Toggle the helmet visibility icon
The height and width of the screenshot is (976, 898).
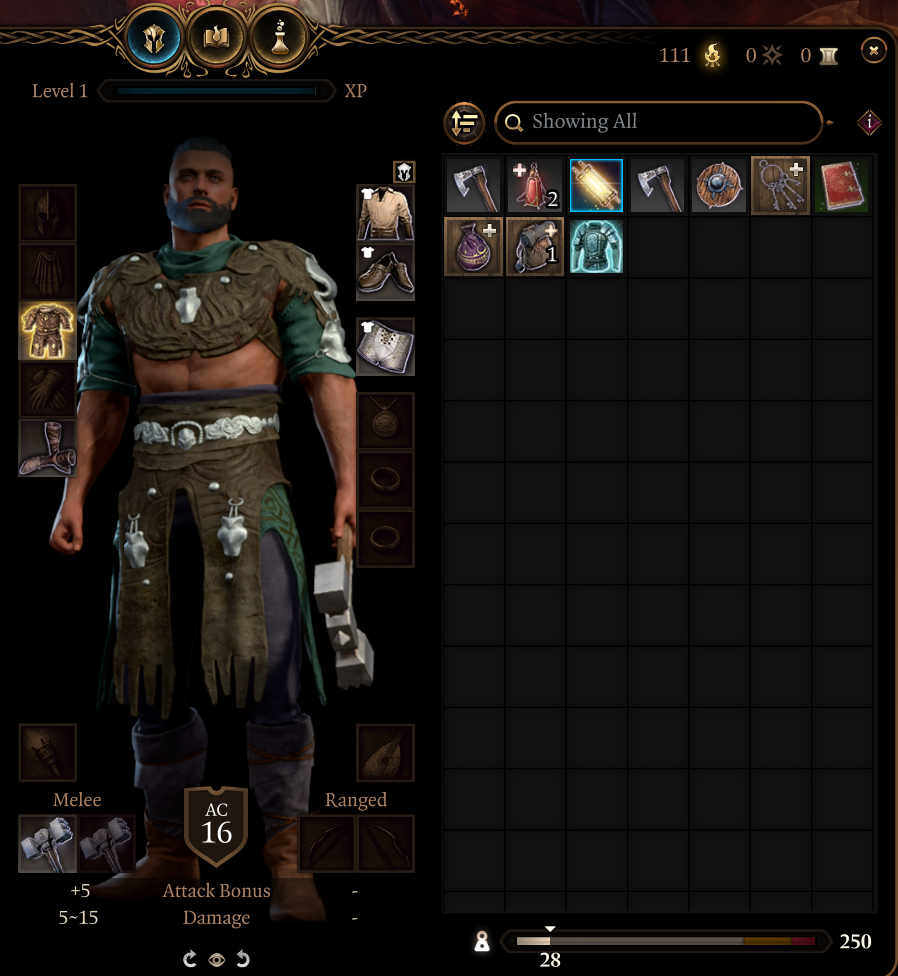[404, 172]
